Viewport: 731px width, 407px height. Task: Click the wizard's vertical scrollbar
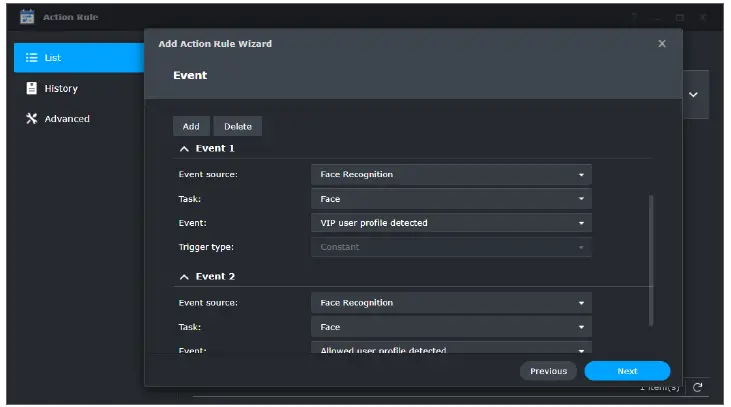pyautogui.click(x=651, y=259)
